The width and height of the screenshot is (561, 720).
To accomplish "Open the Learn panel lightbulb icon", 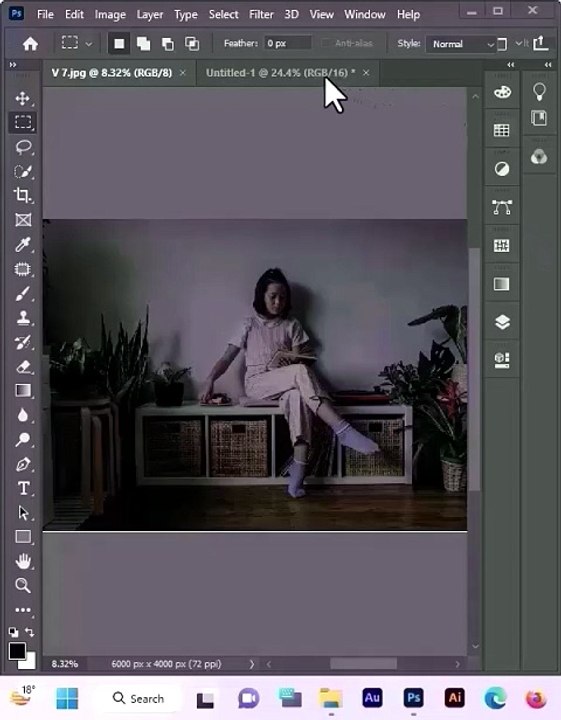I will [x=539, y=92].
